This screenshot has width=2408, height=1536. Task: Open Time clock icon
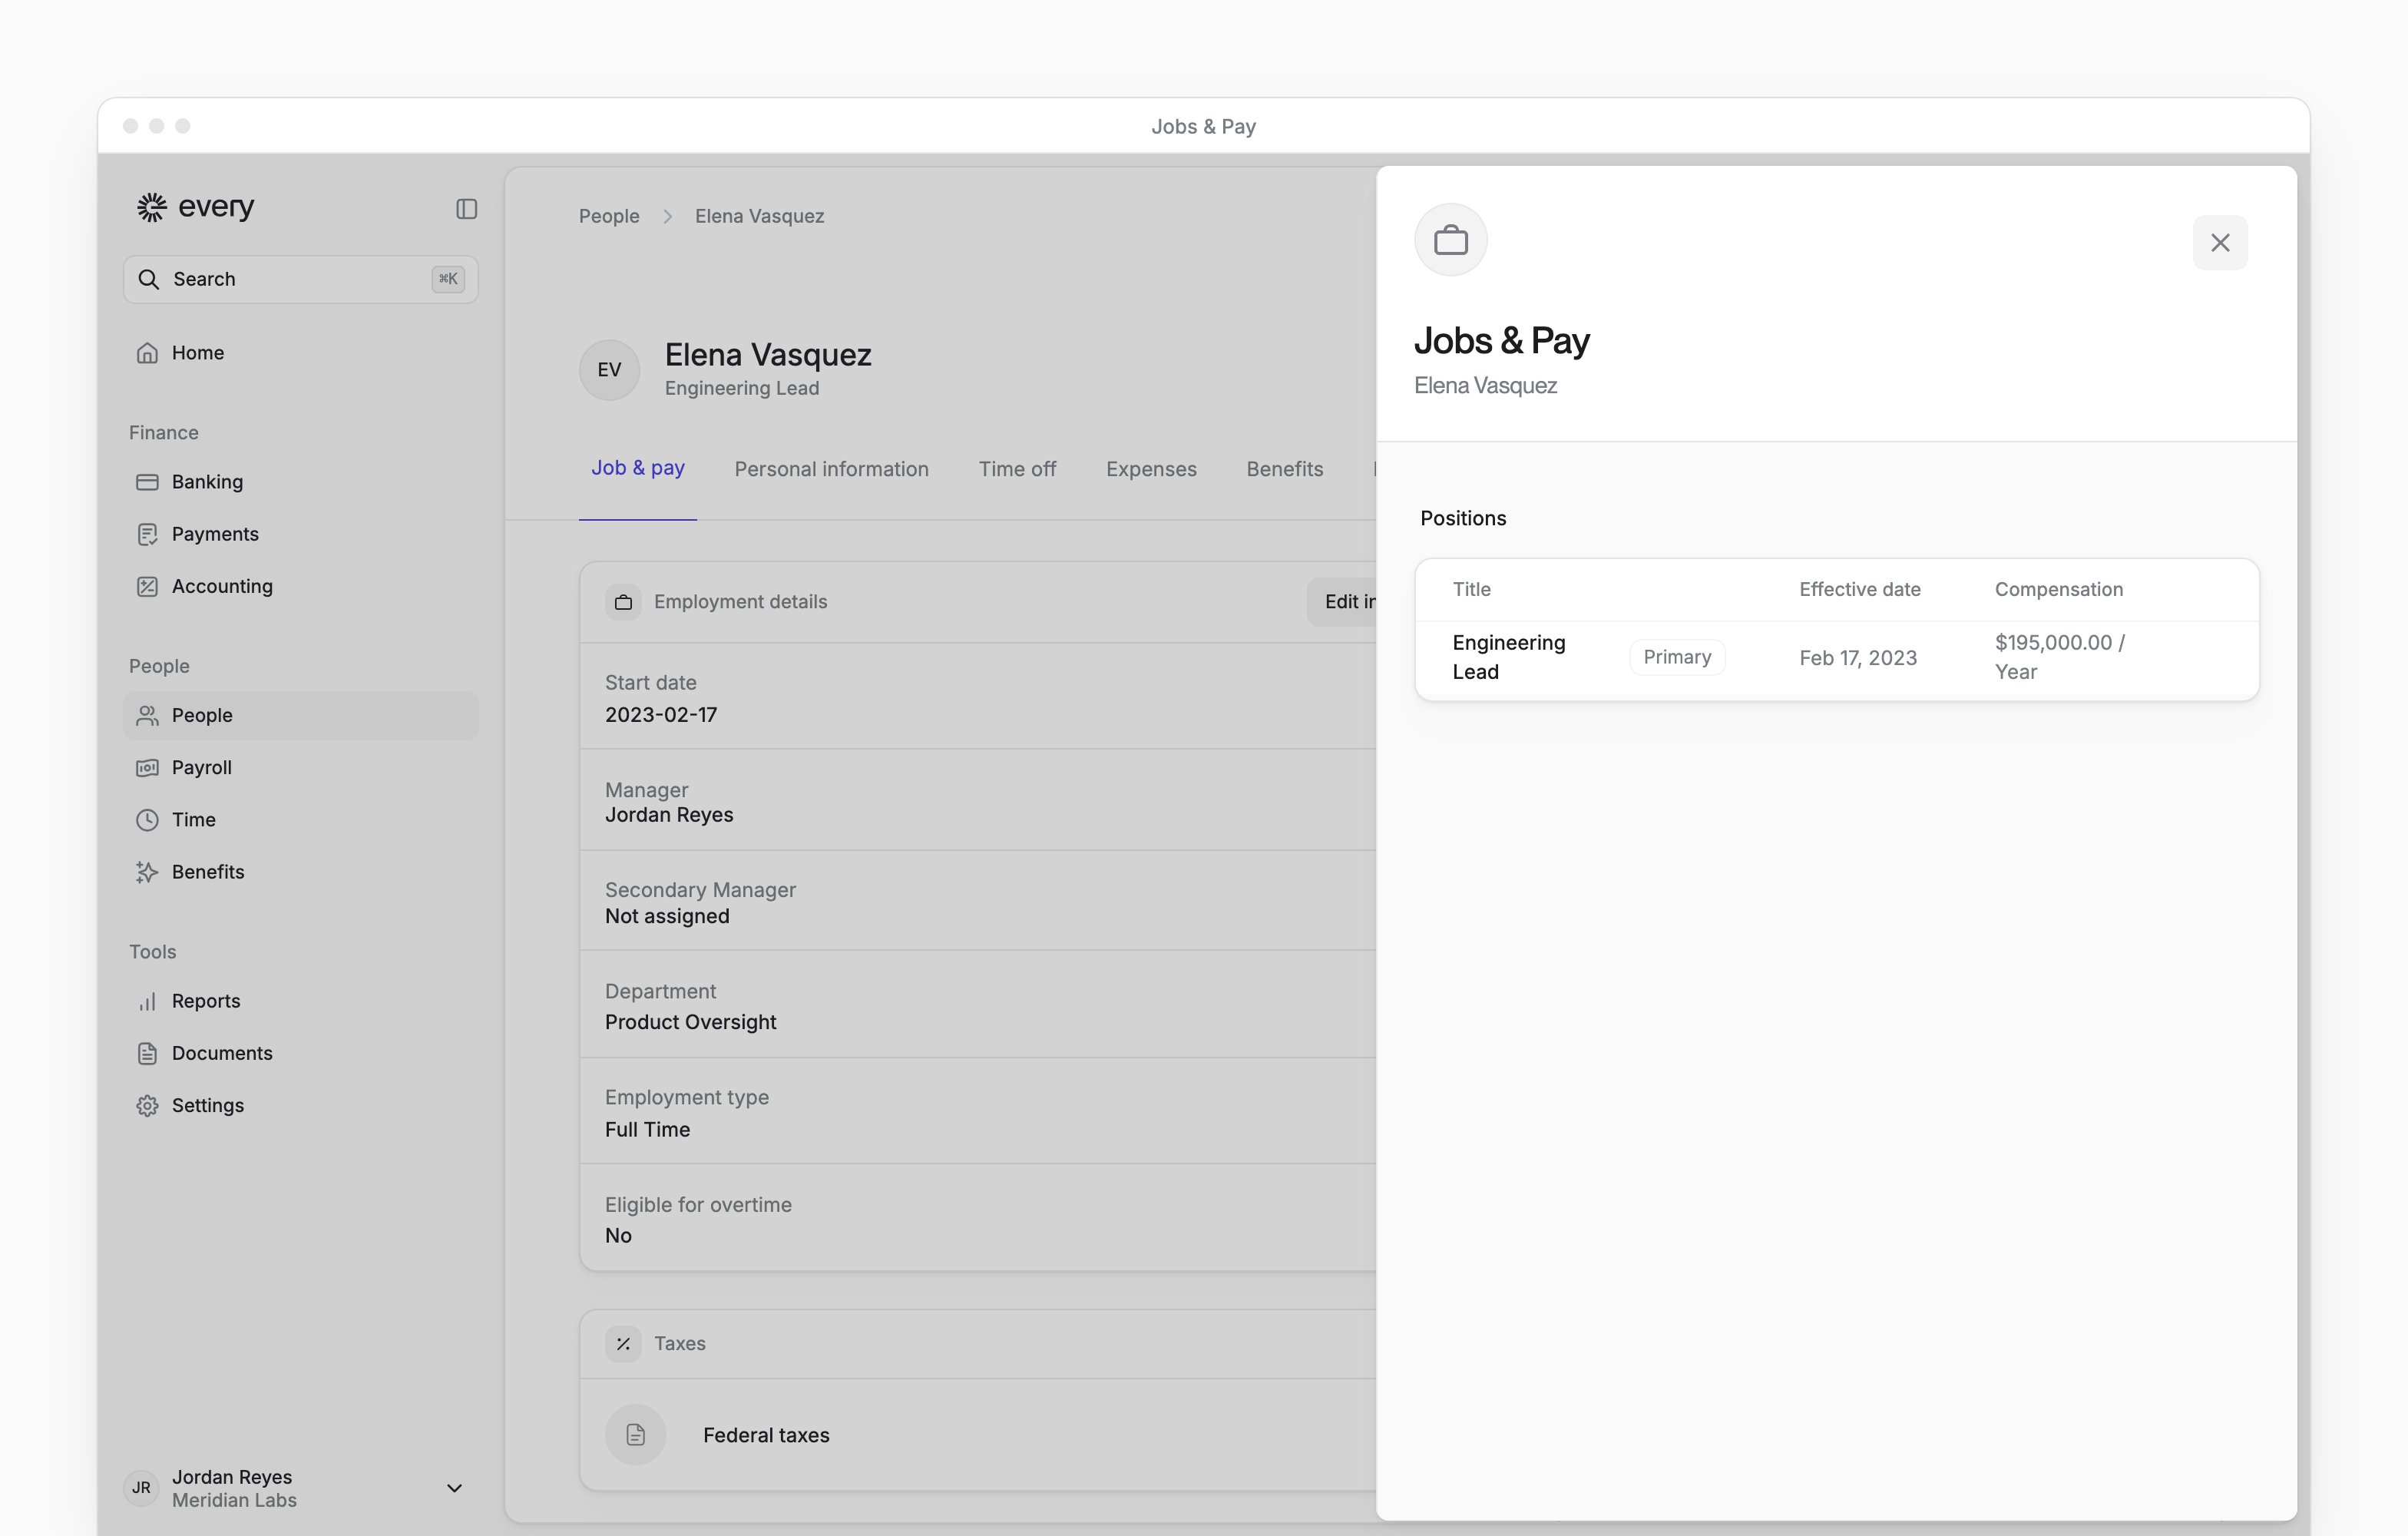147,820
